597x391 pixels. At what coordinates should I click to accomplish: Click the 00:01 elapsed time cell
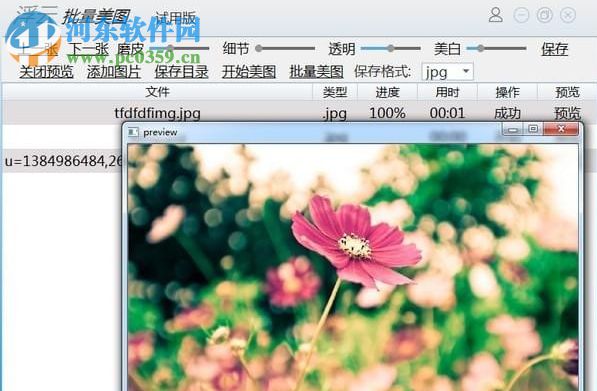point(447,113)
